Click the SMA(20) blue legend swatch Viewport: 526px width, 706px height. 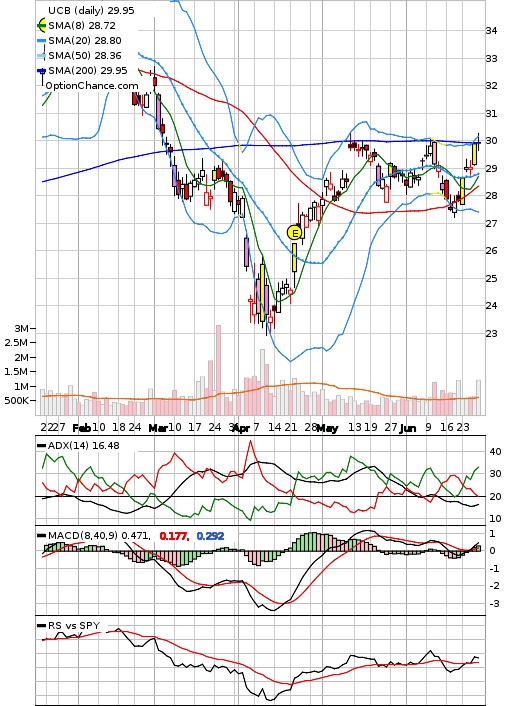[41, 41]
